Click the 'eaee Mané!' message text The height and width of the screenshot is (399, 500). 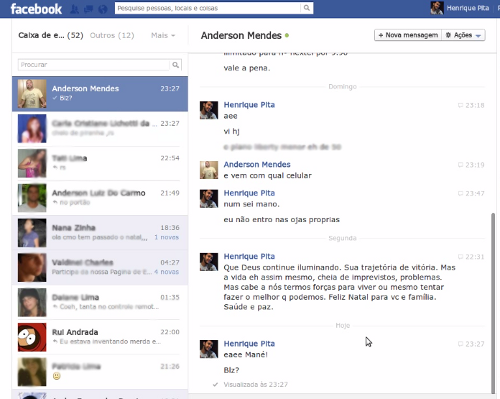[x=245, y=355]
